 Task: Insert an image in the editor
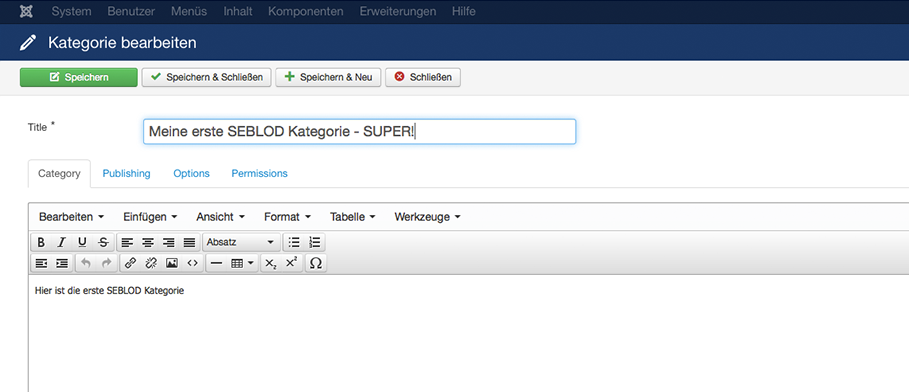pos(172,263)
